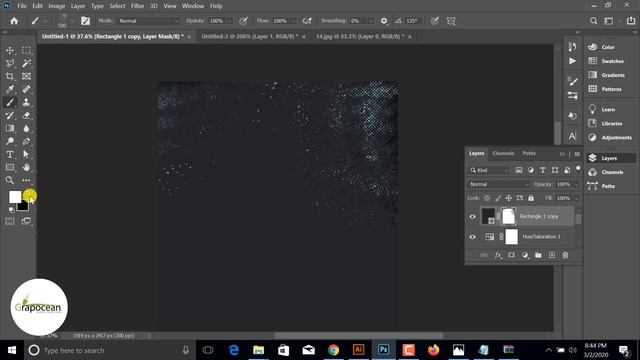Switch to the Channels tab in Layers panel
640x360 pixels.
coord(503,153)
